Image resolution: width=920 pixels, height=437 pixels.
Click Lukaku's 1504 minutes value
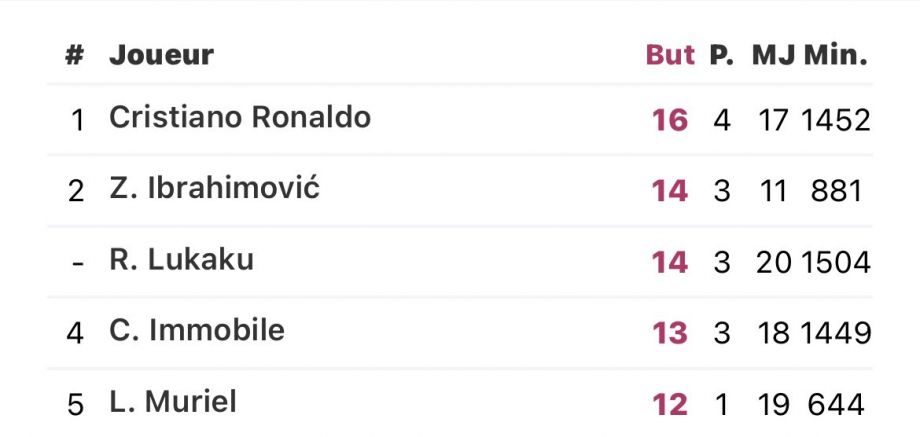pos(836,262)
